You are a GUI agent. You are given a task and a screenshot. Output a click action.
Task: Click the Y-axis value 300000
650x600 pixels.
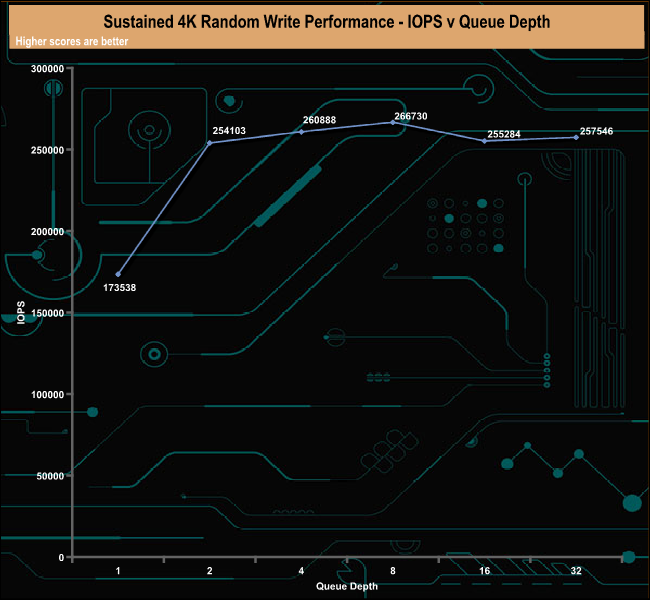[x=47, y=69]
